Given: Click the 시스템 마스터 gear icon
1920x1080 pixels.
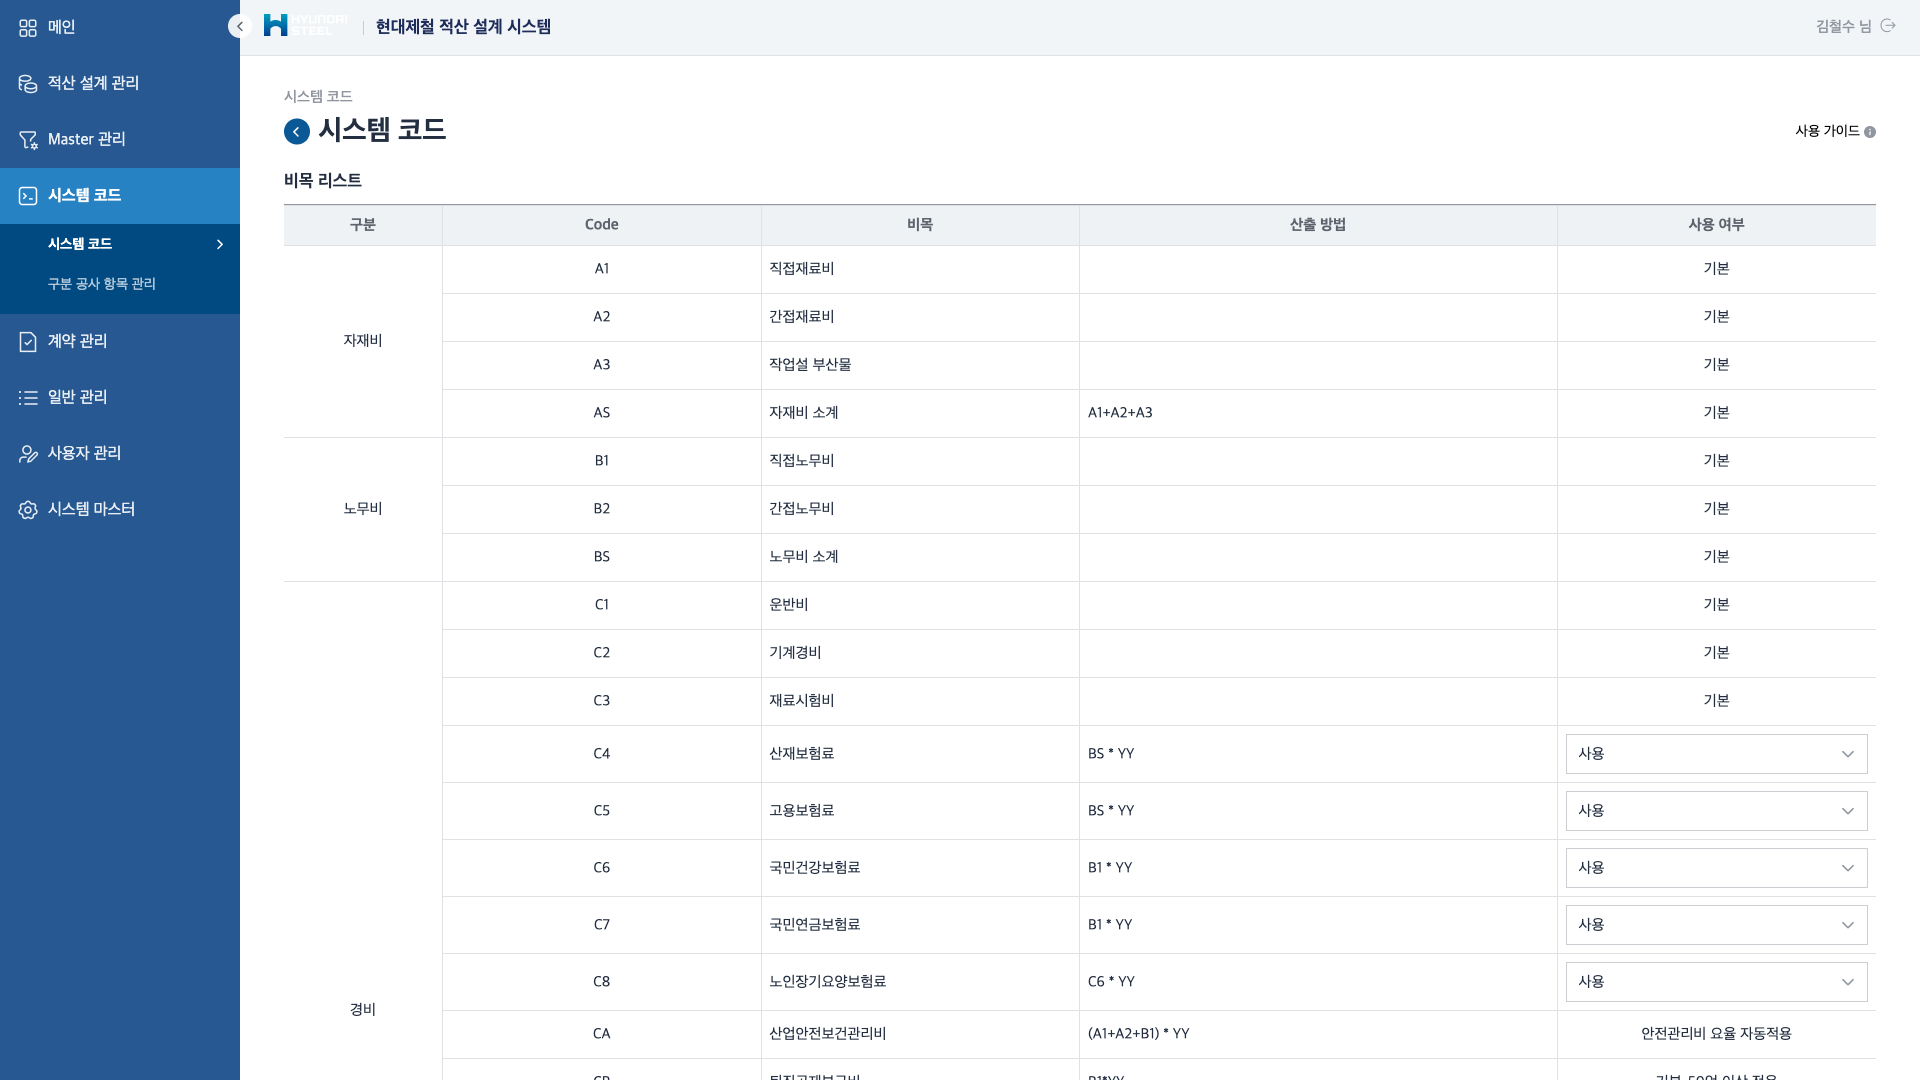Looking at the screenshot, I should click(x=28, y=510).
